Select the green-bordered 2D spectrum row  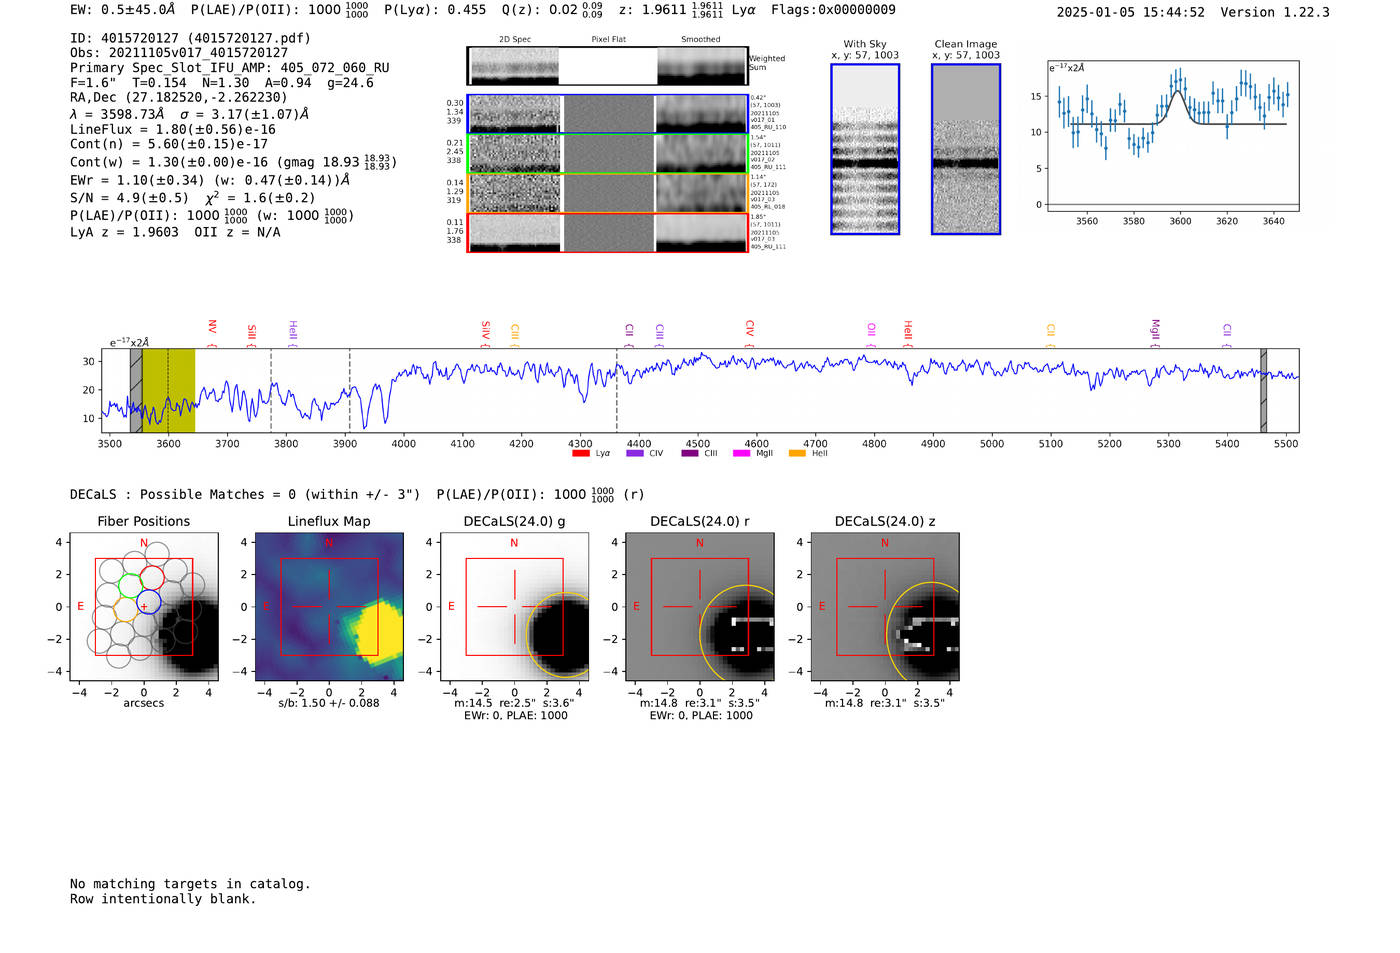[607, 154]
